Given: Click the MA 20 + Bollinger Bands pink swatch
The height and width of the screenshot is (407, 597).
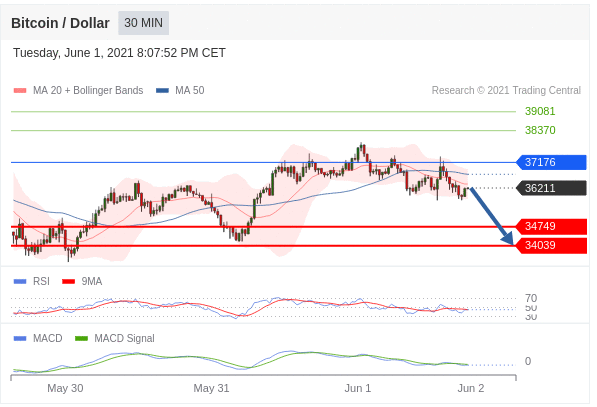Looking at the screenshot, I should (20, 91).
